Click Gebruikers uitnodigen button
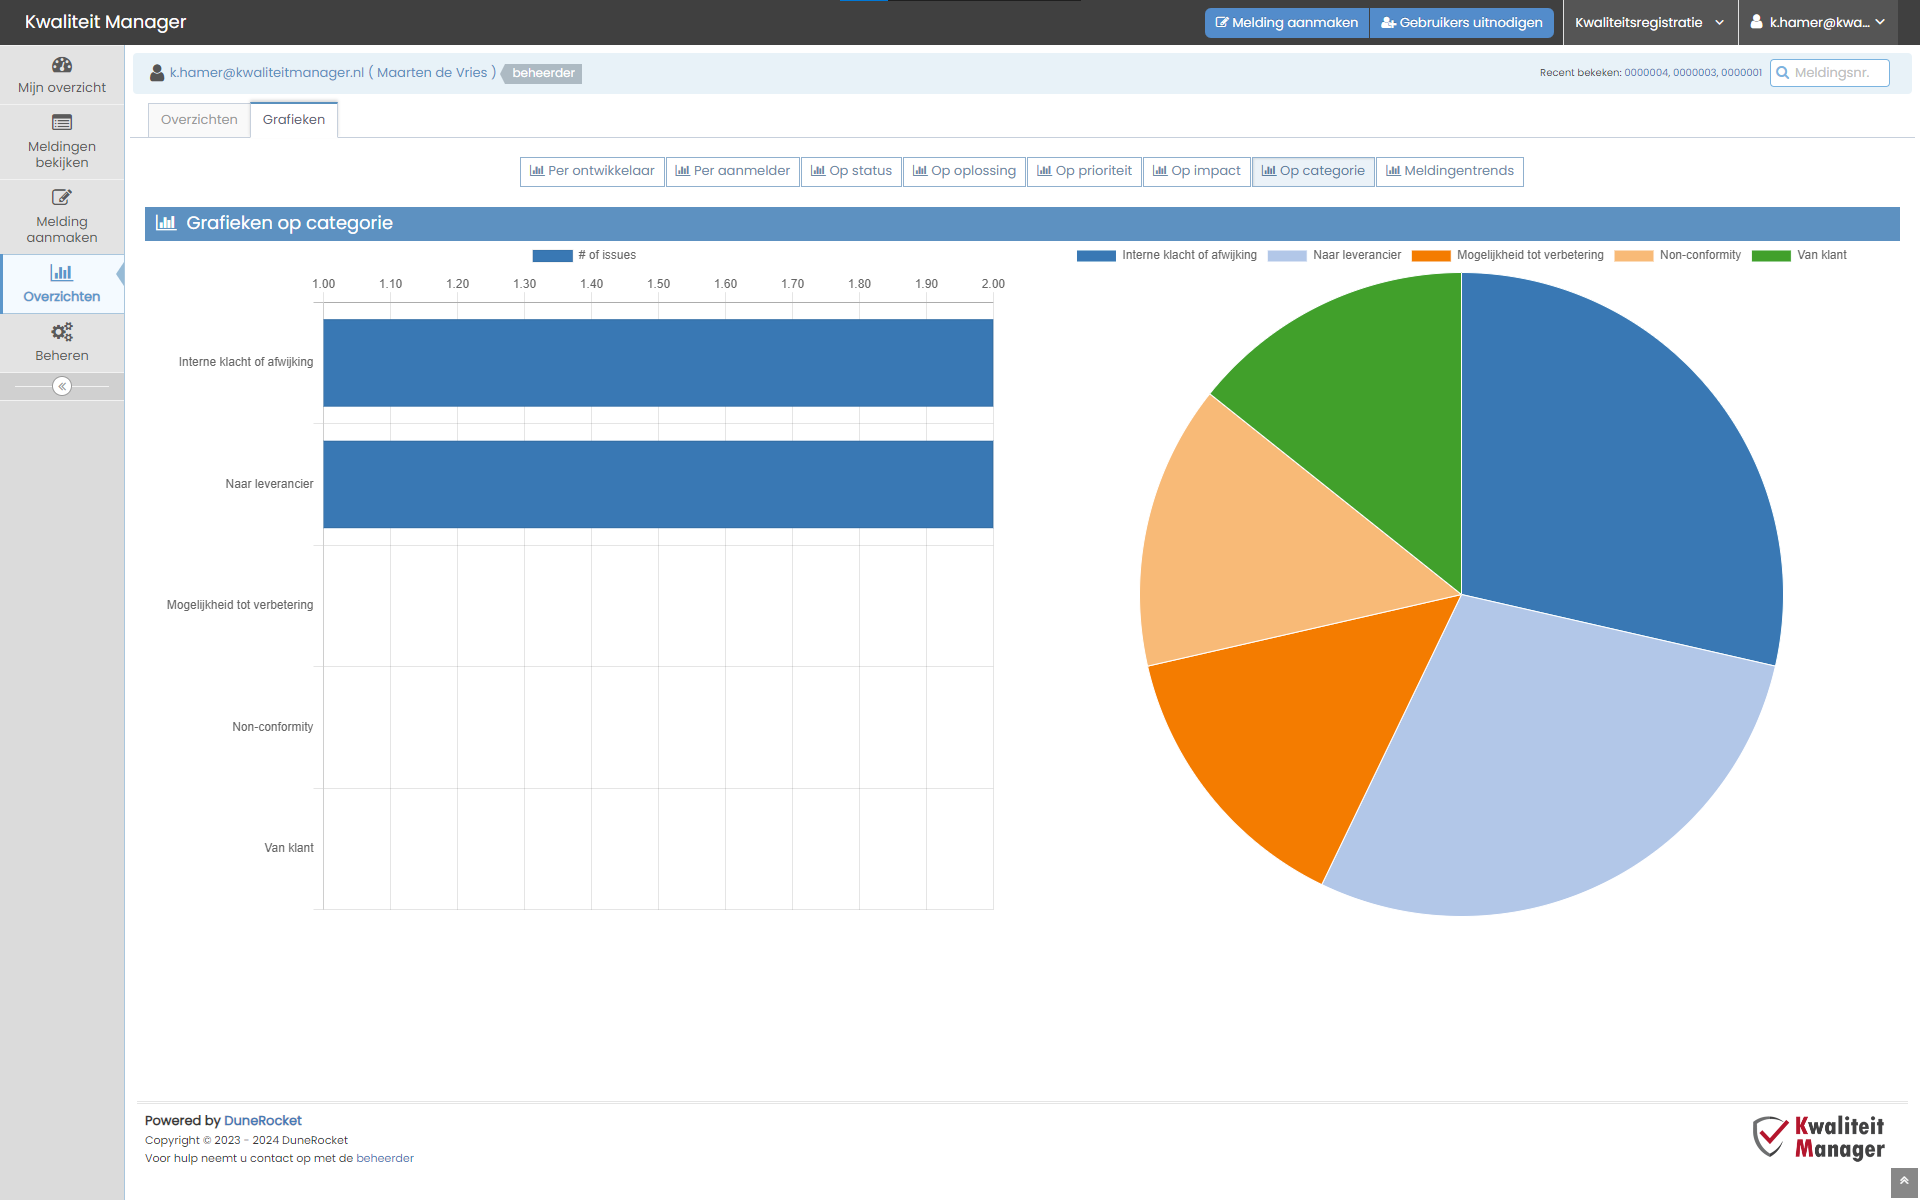The image size is (1920, 1200). pos(1461,22)
